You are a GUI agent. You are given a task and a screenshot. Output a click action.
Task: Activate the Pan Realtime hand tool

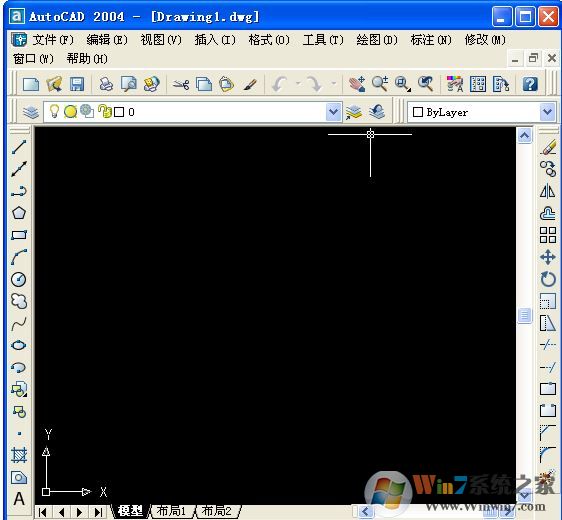357,85
